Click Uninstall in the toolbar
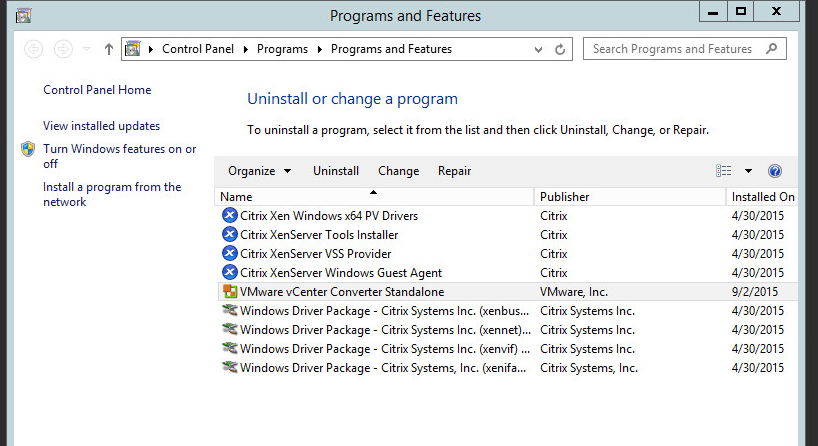The width and height of the screenshot is (818, 446). point(336,171)
